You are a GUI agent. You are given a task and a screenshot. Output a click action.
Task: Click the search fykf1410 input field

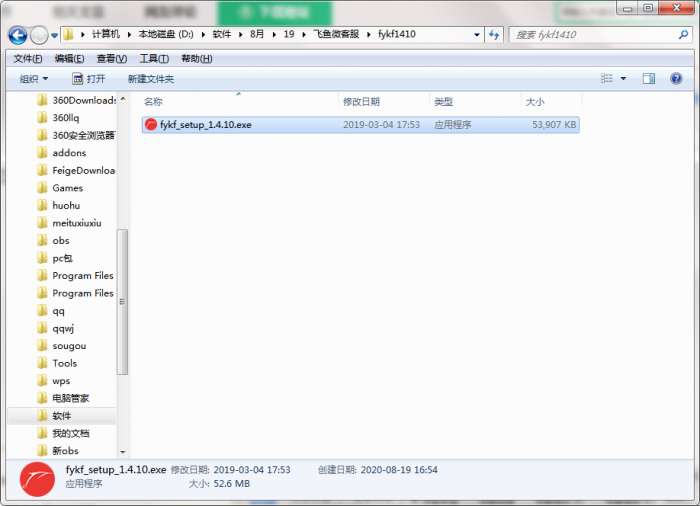pyautogui.click(x=594, y=35)
